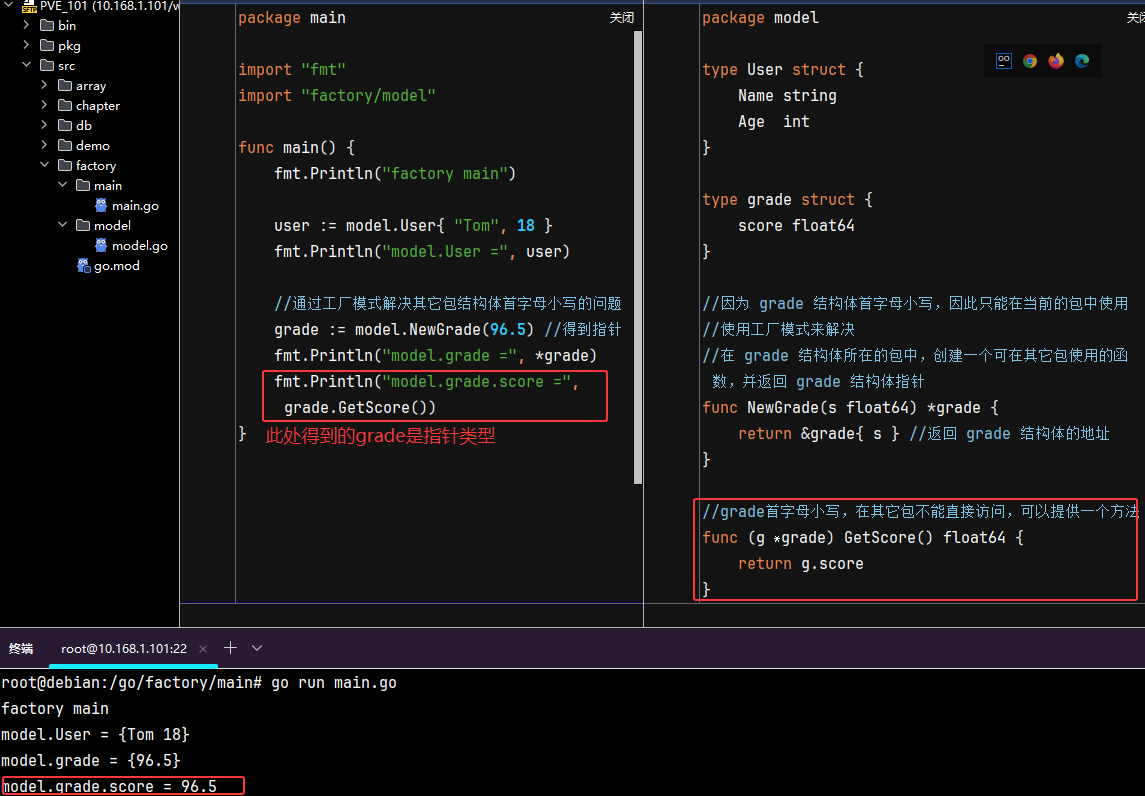The image size is (1145, 796).
Task: Open main.go gopher file in tree
Action: click(x=134, y=206)
